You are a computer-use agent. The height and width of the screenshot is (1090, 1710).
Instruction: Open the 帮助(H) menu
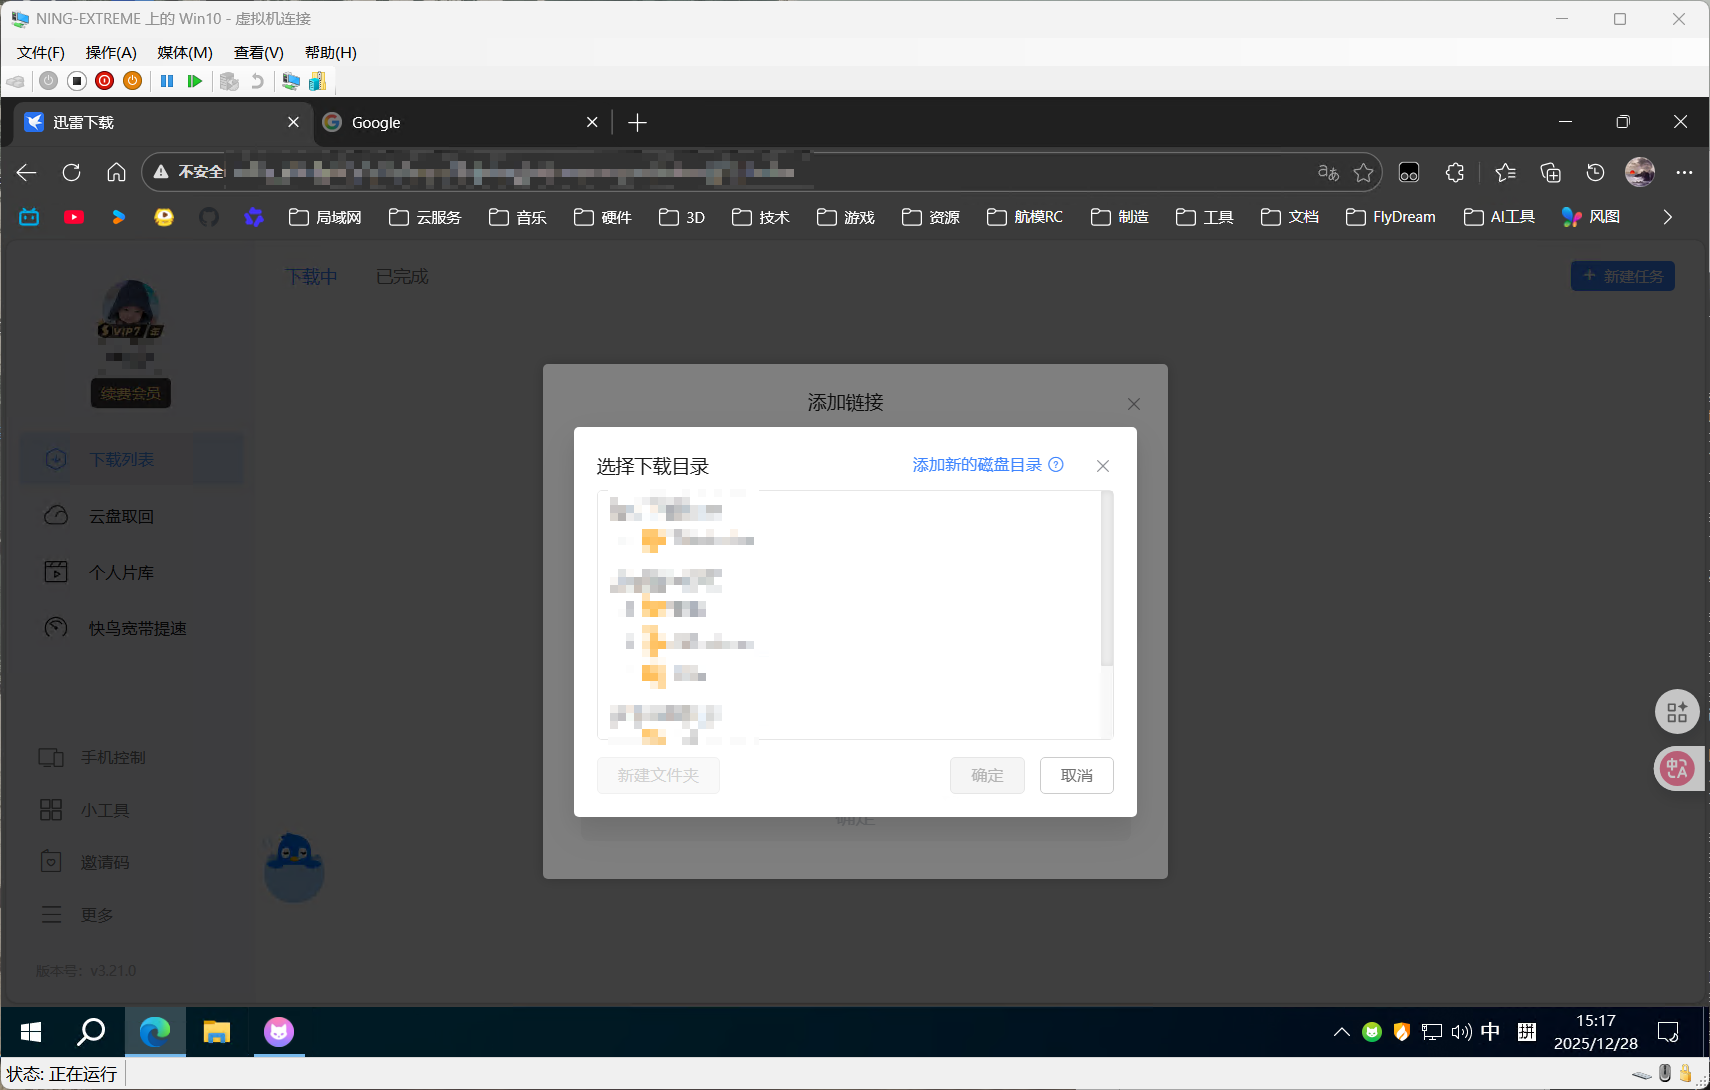click(x=331, y=53)
